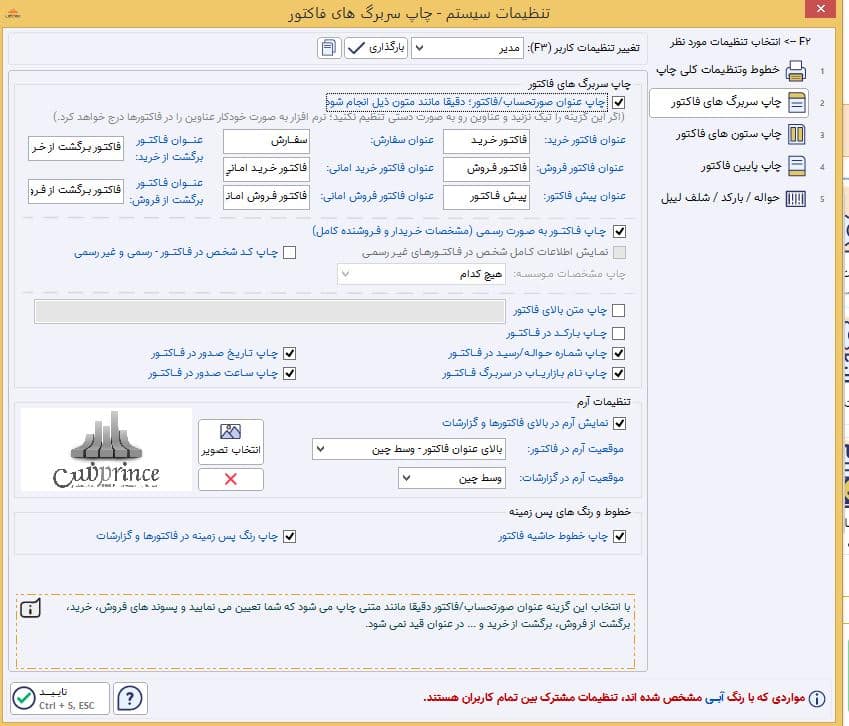Click the printer icon for general print settings
This screenshot has height=726, width=849.
(795, 70)
